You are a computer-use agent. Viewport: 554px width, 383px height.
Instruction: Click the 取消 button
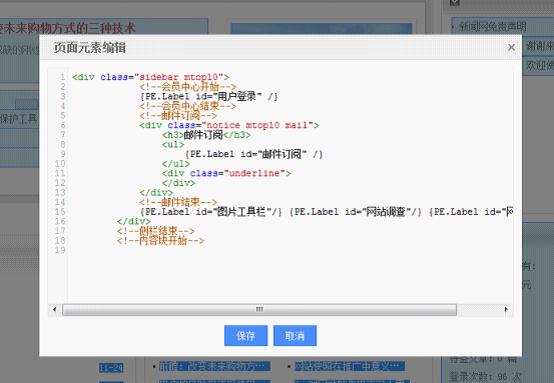295,336
